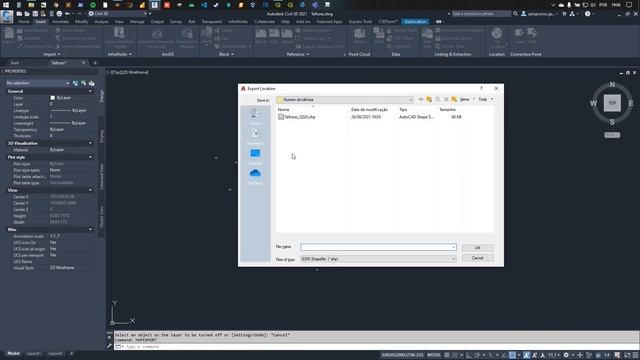Expand File name history dropdown arrow
The image size is (640, 360).
(x=453, y=247)
